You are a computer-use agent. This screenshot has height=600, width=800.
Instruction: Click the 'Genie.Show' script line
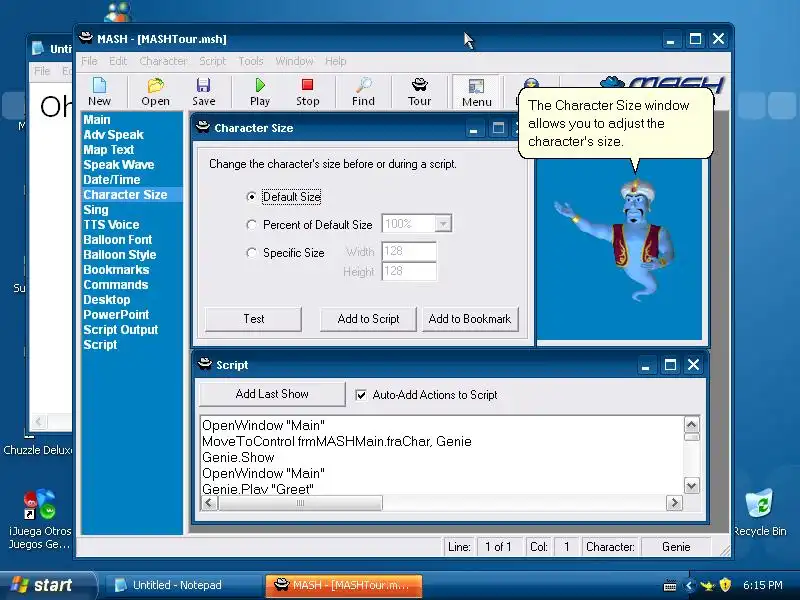click(238, 457)
